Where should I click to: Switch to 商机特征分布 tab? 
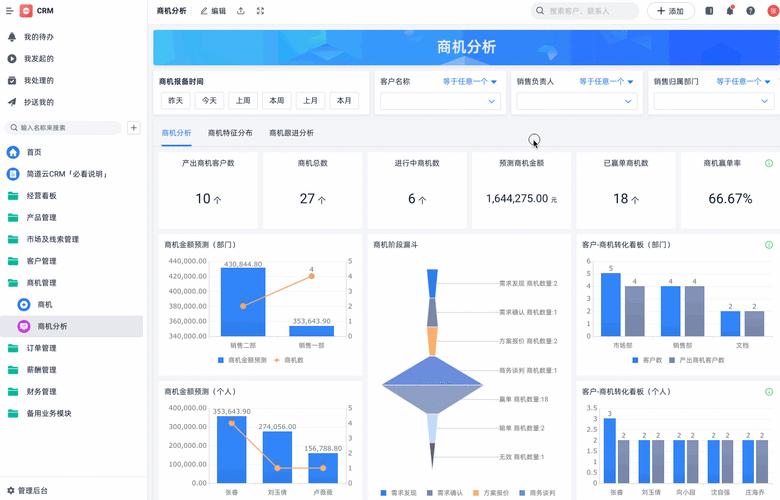coord(230,133)
